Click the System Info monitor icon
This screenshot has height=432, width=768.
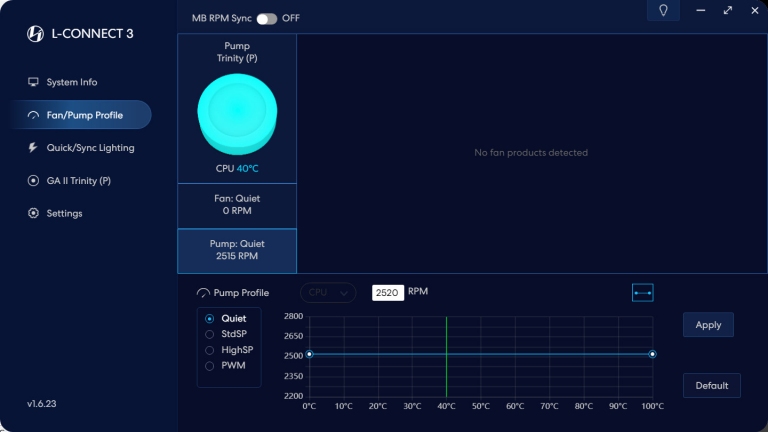(33, 82)
